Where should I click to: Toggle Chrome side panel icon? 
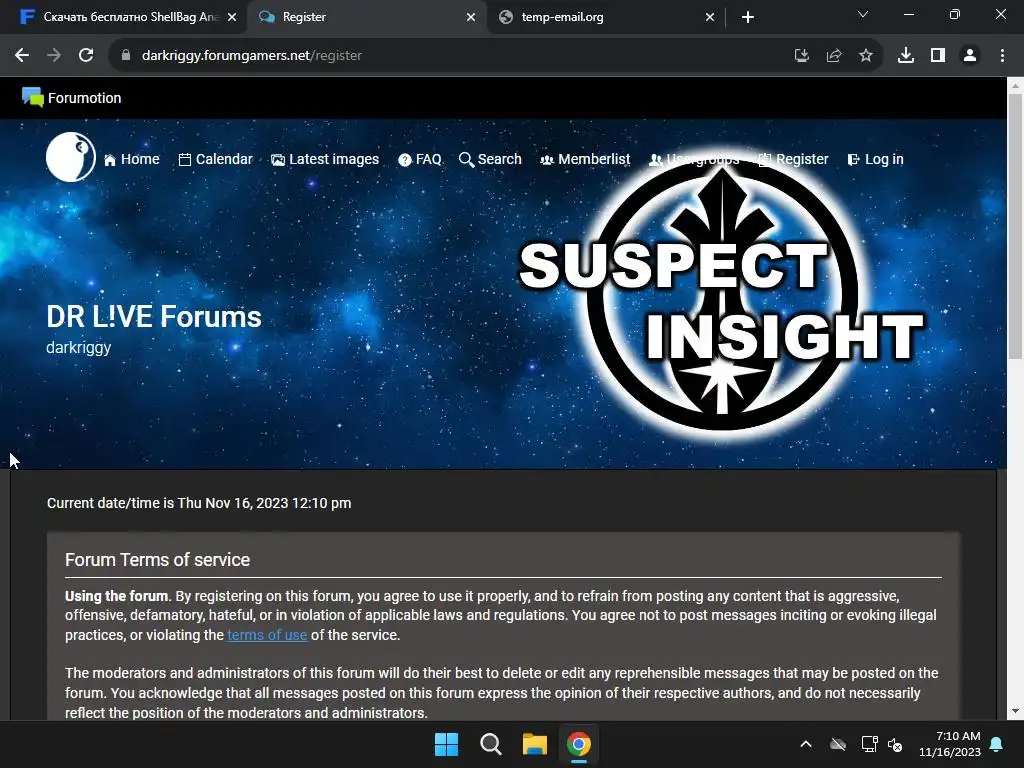(938, 56)
